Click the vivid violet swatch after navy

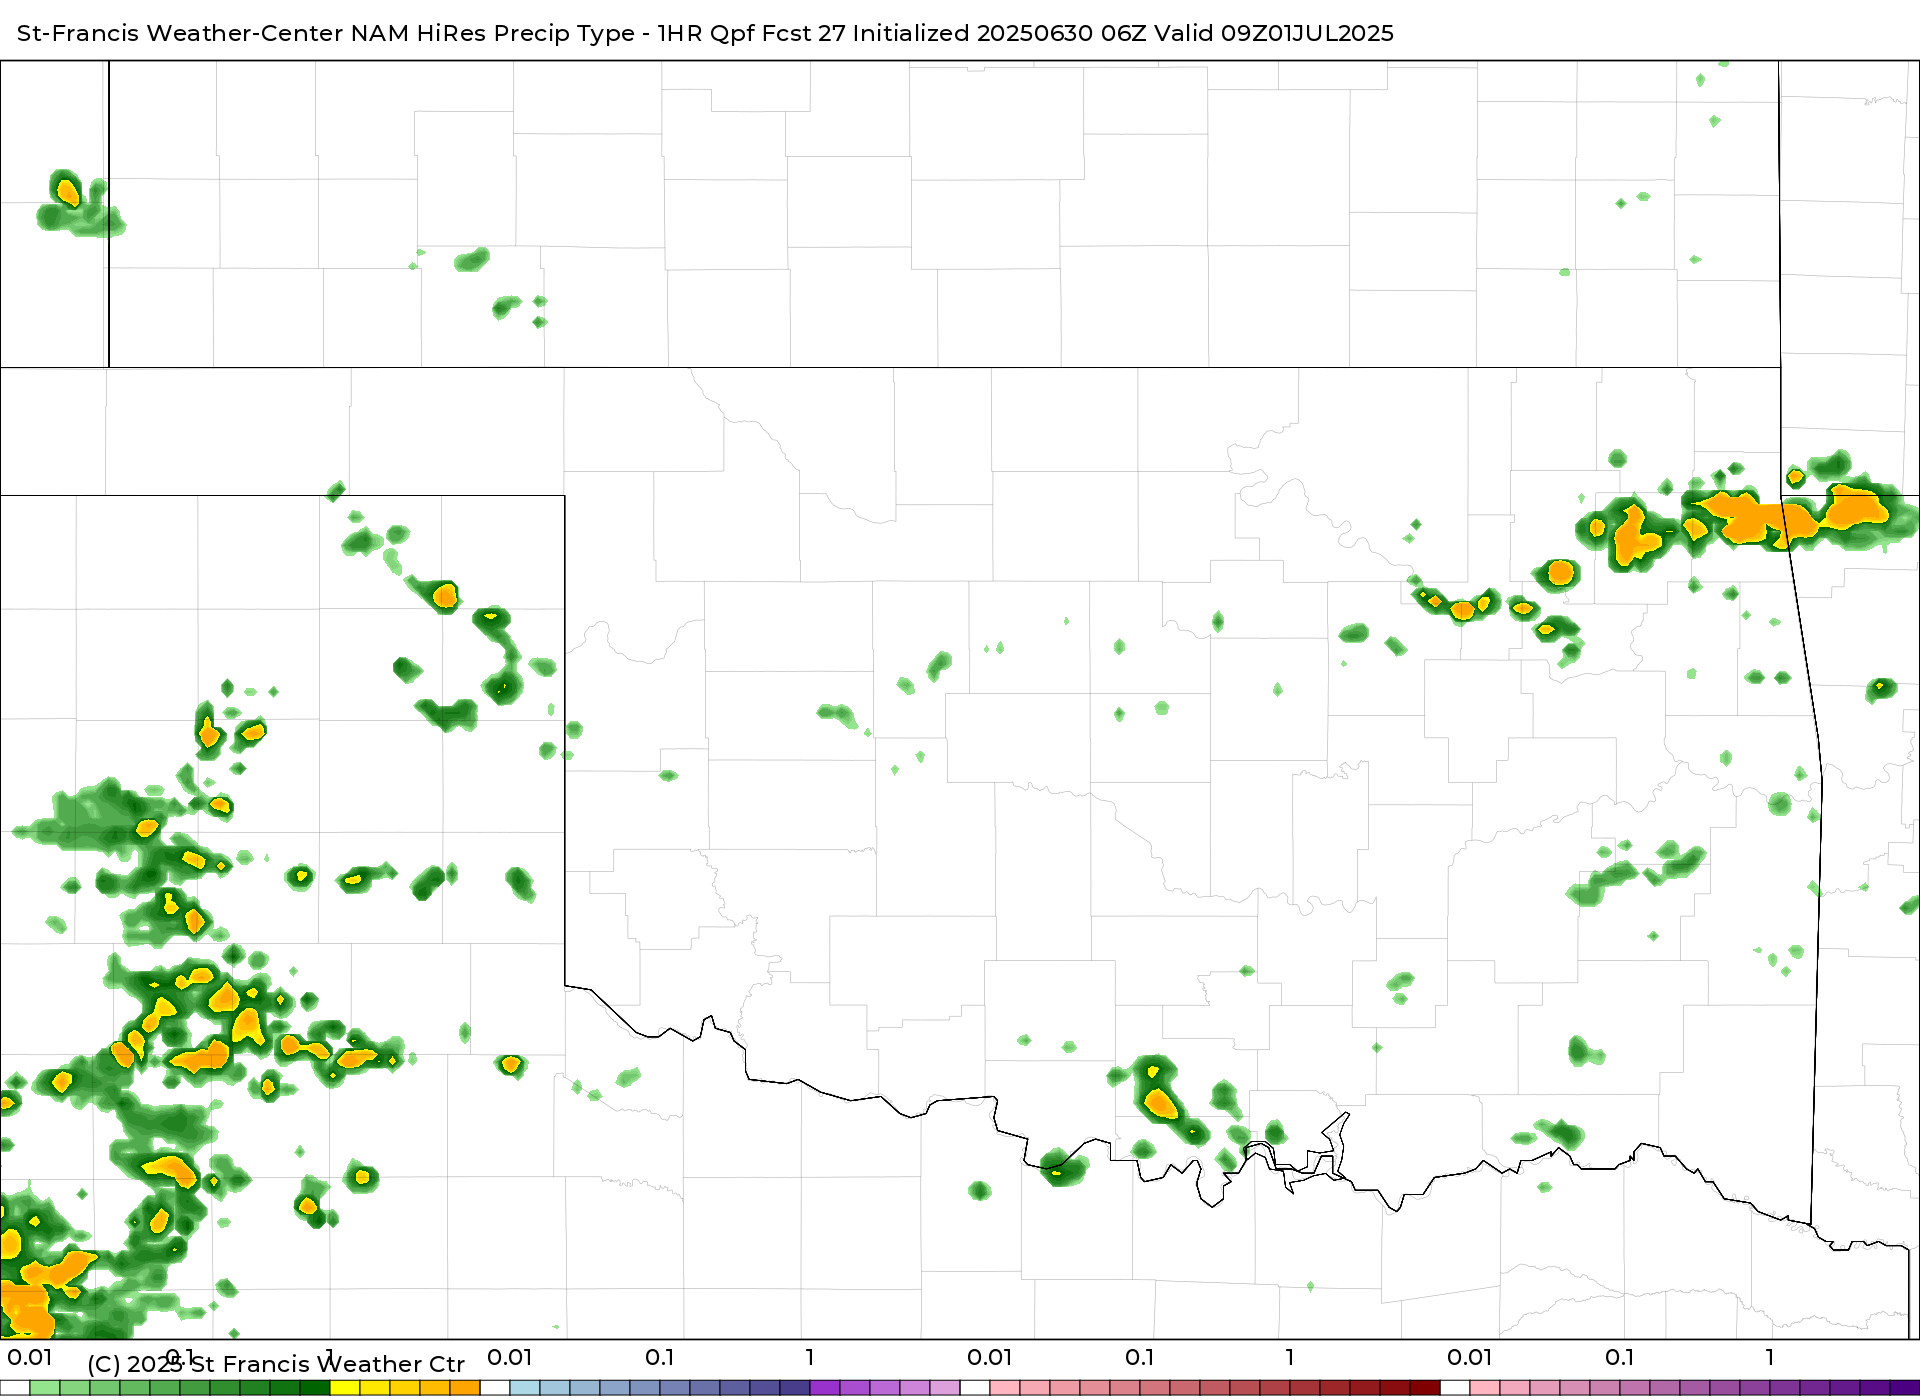click(825, 1388)
